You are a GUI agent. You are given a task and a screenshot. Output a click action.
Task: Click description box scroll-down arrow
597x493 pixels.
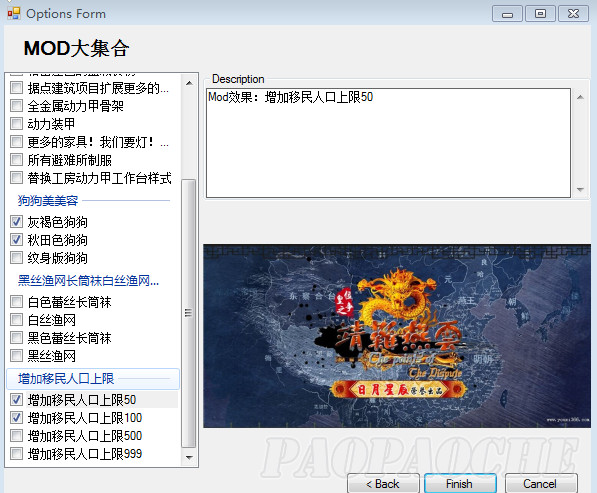(580, 189)
